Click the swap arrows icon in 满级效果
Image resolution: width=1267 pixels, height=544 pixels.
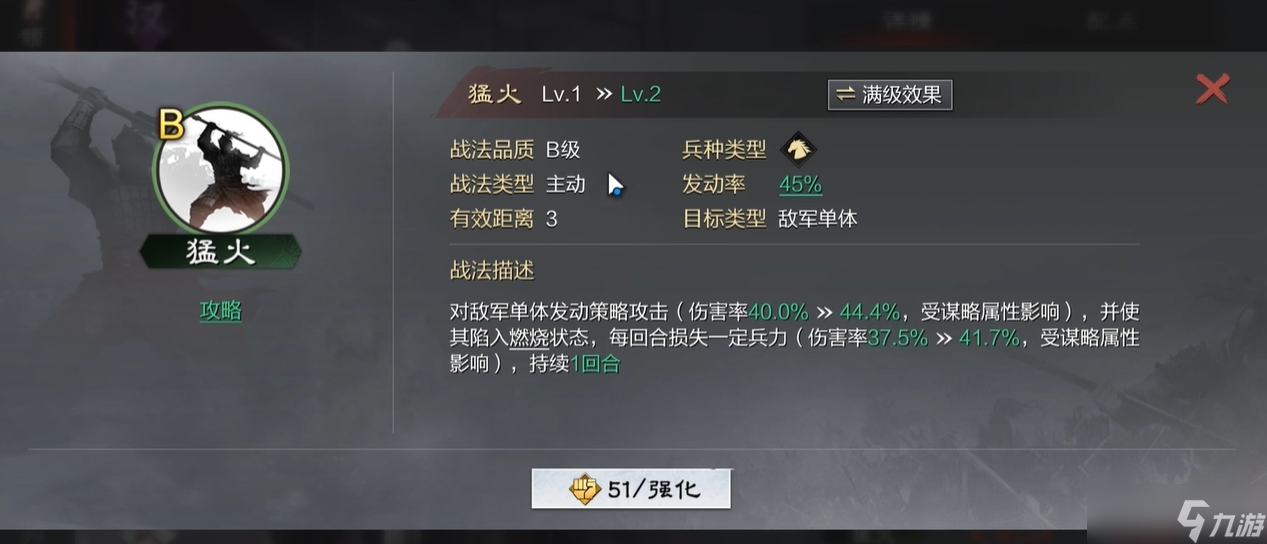click(846, 95)
